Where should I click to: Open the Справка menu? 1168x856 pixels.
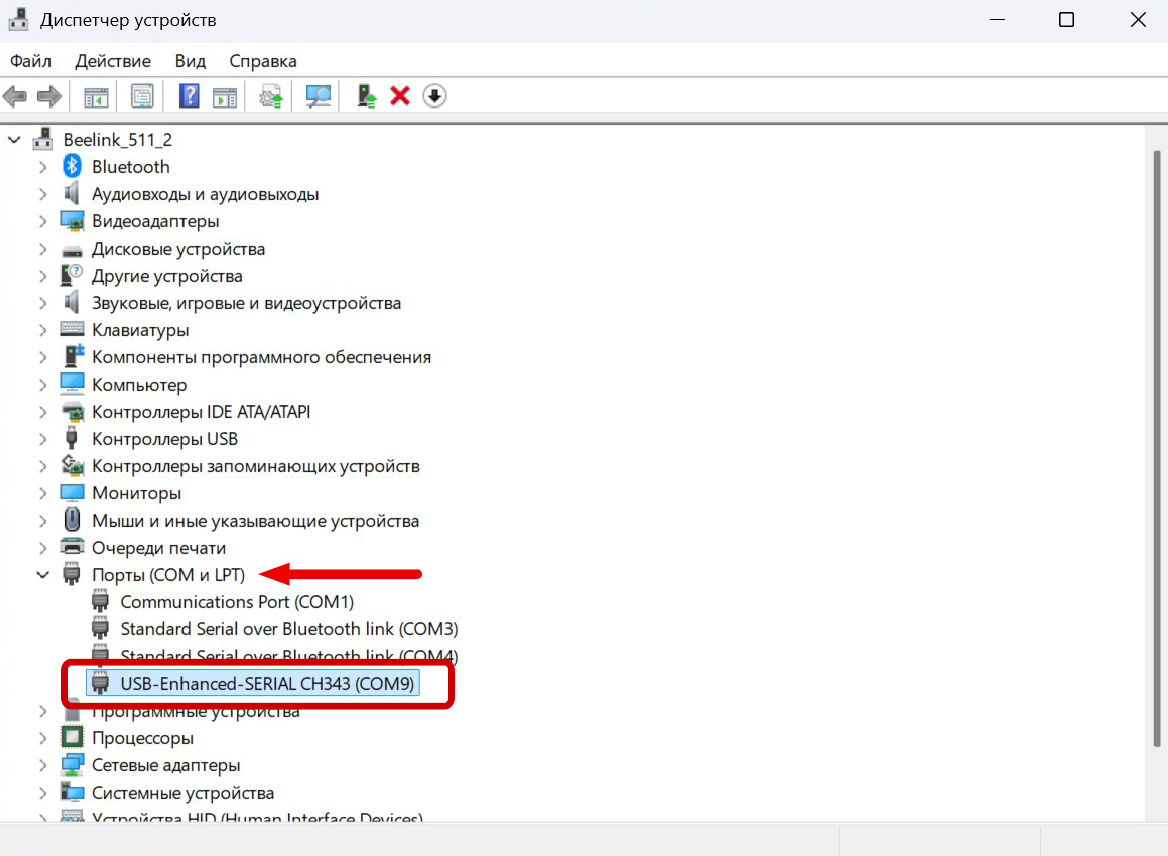pos(263,61)
